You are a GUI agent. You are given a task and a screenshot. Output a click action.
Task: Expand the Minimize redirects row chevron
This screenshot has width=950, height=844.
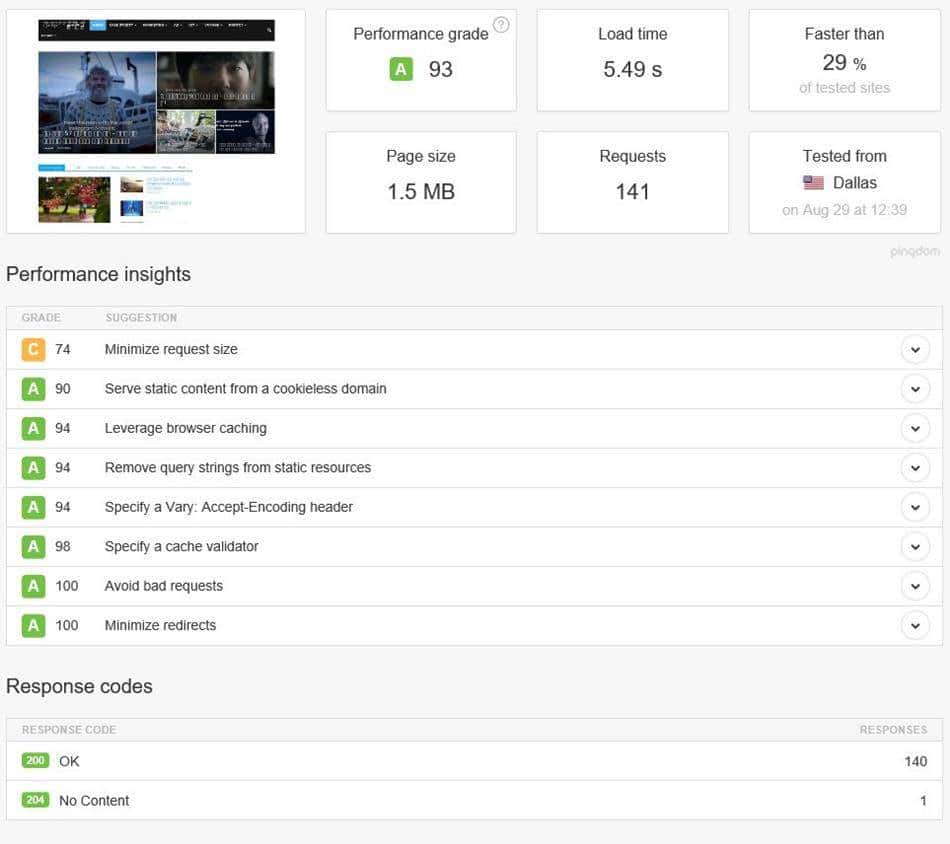pyautogui.click(x=914, y=626)
